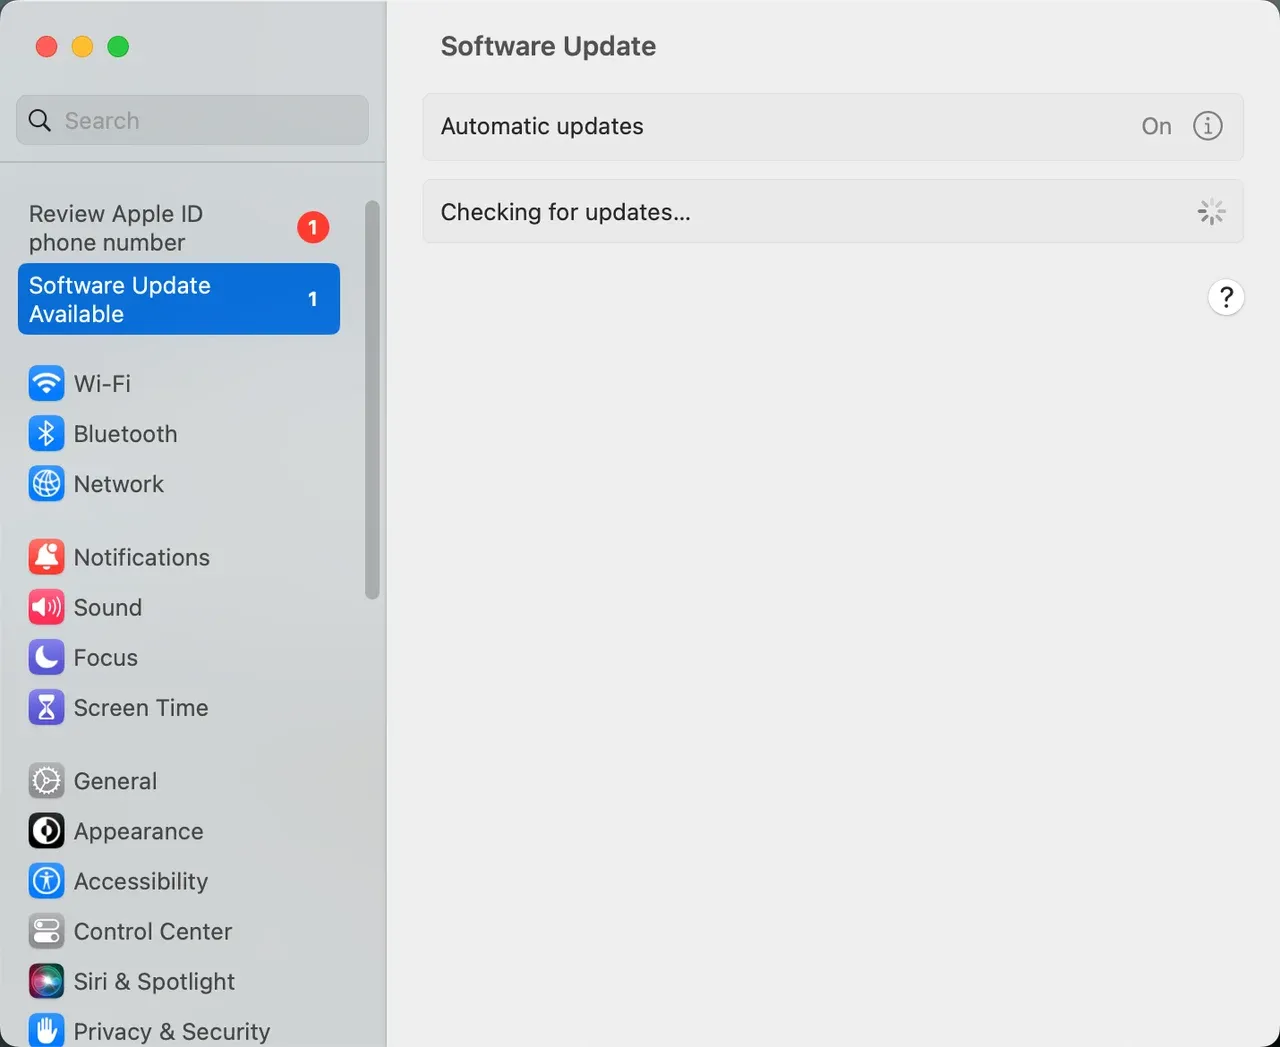Click the Focus moon icon
Screen dimensions: 1280x1047
(x=46, y=657)
